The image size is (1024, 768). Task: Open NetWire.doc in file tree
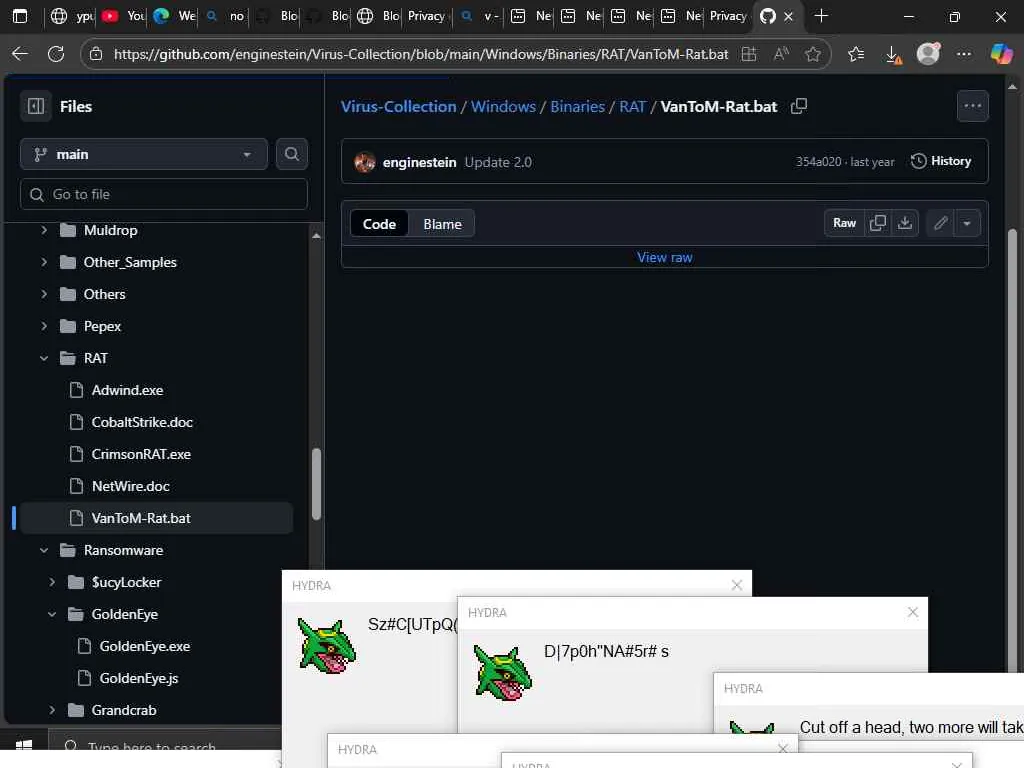(x=131, y=486)
